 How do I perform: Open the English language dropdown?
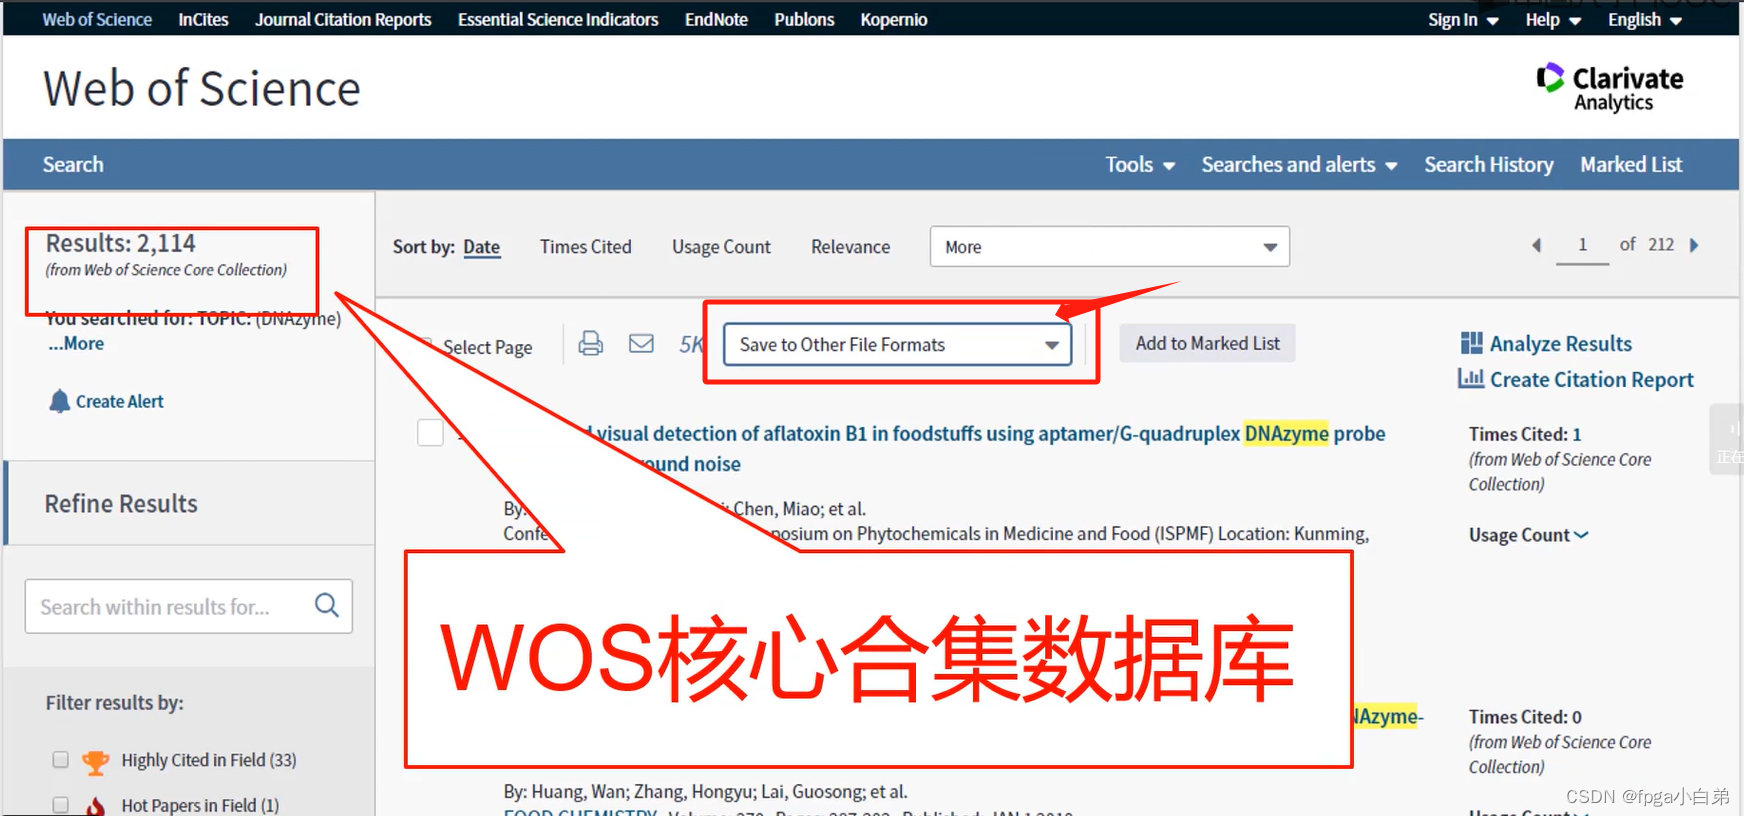(x=1645, y=20)
